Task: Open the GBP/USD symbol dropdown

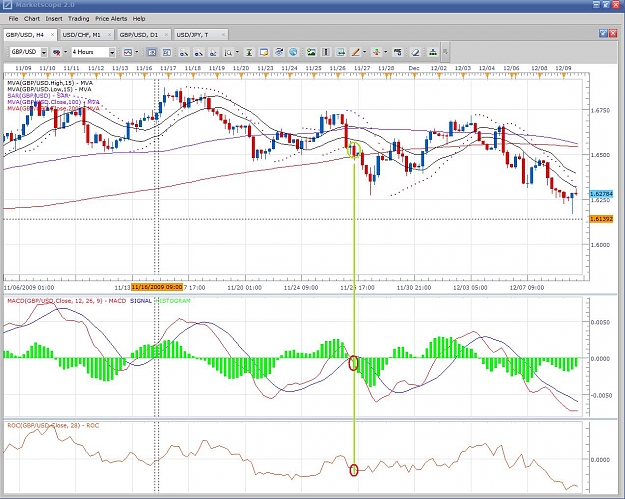Action: point(44,52)
